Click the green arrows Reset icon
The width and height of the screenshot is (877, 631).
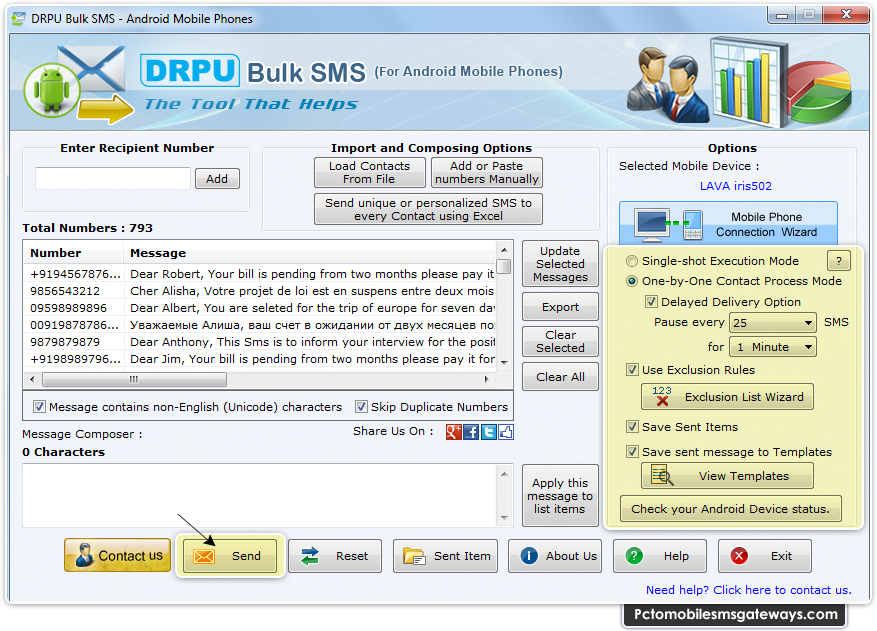[x=309, y=556]
